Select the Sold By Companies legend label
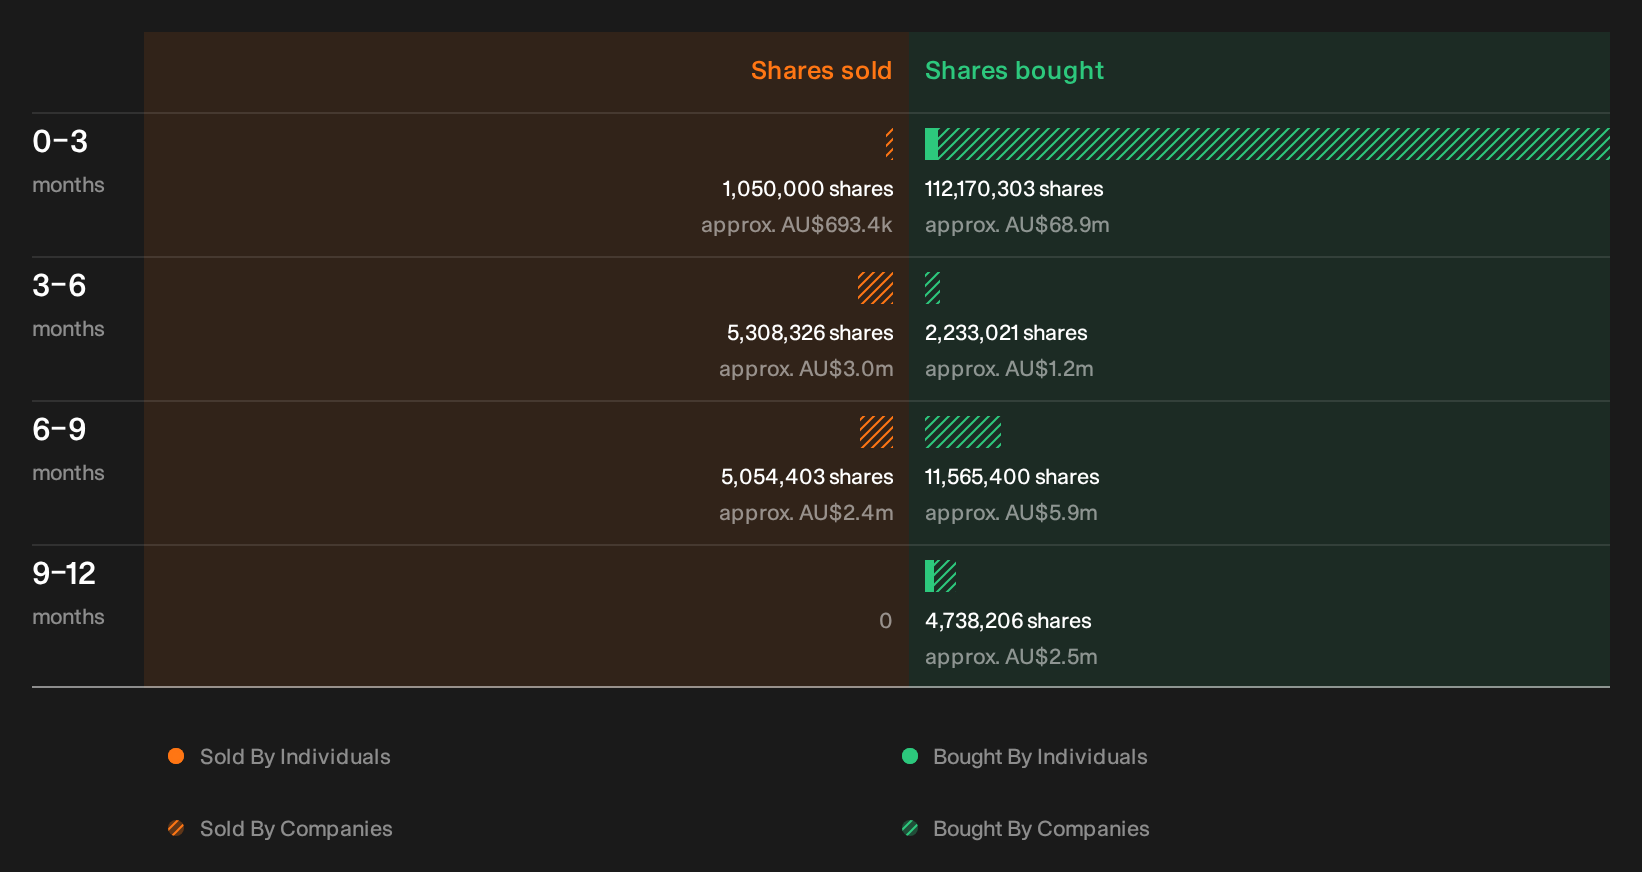The image size is (1642, 872). [x=296, y=829]
